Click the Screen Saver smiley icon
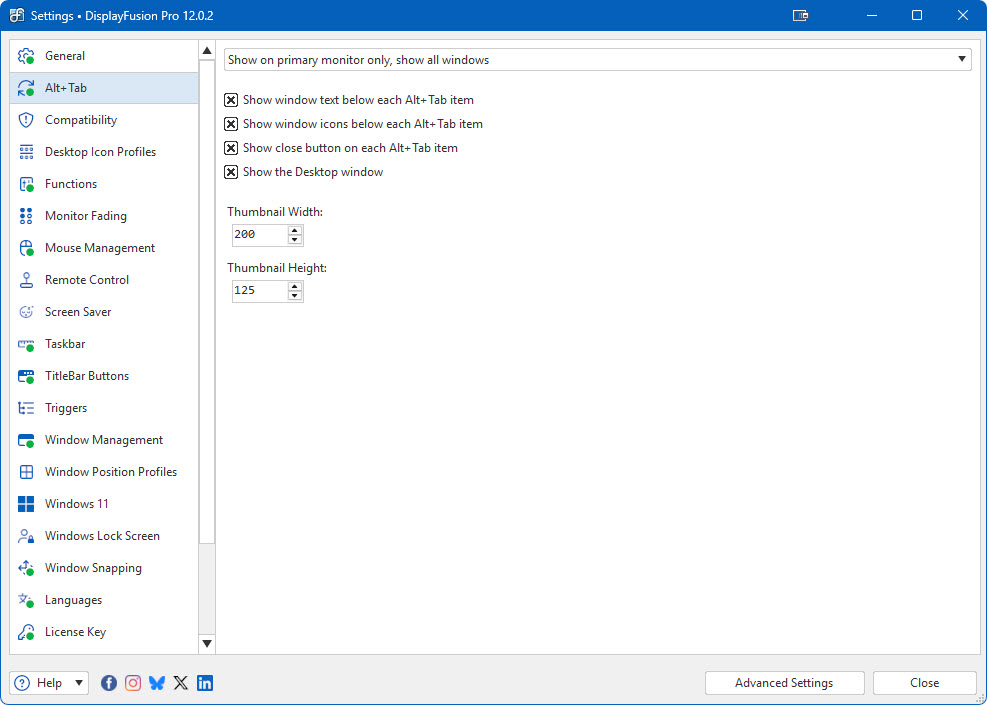Viewport: 987px width, 705px height. pyautogui.click(x=27, y=312)
